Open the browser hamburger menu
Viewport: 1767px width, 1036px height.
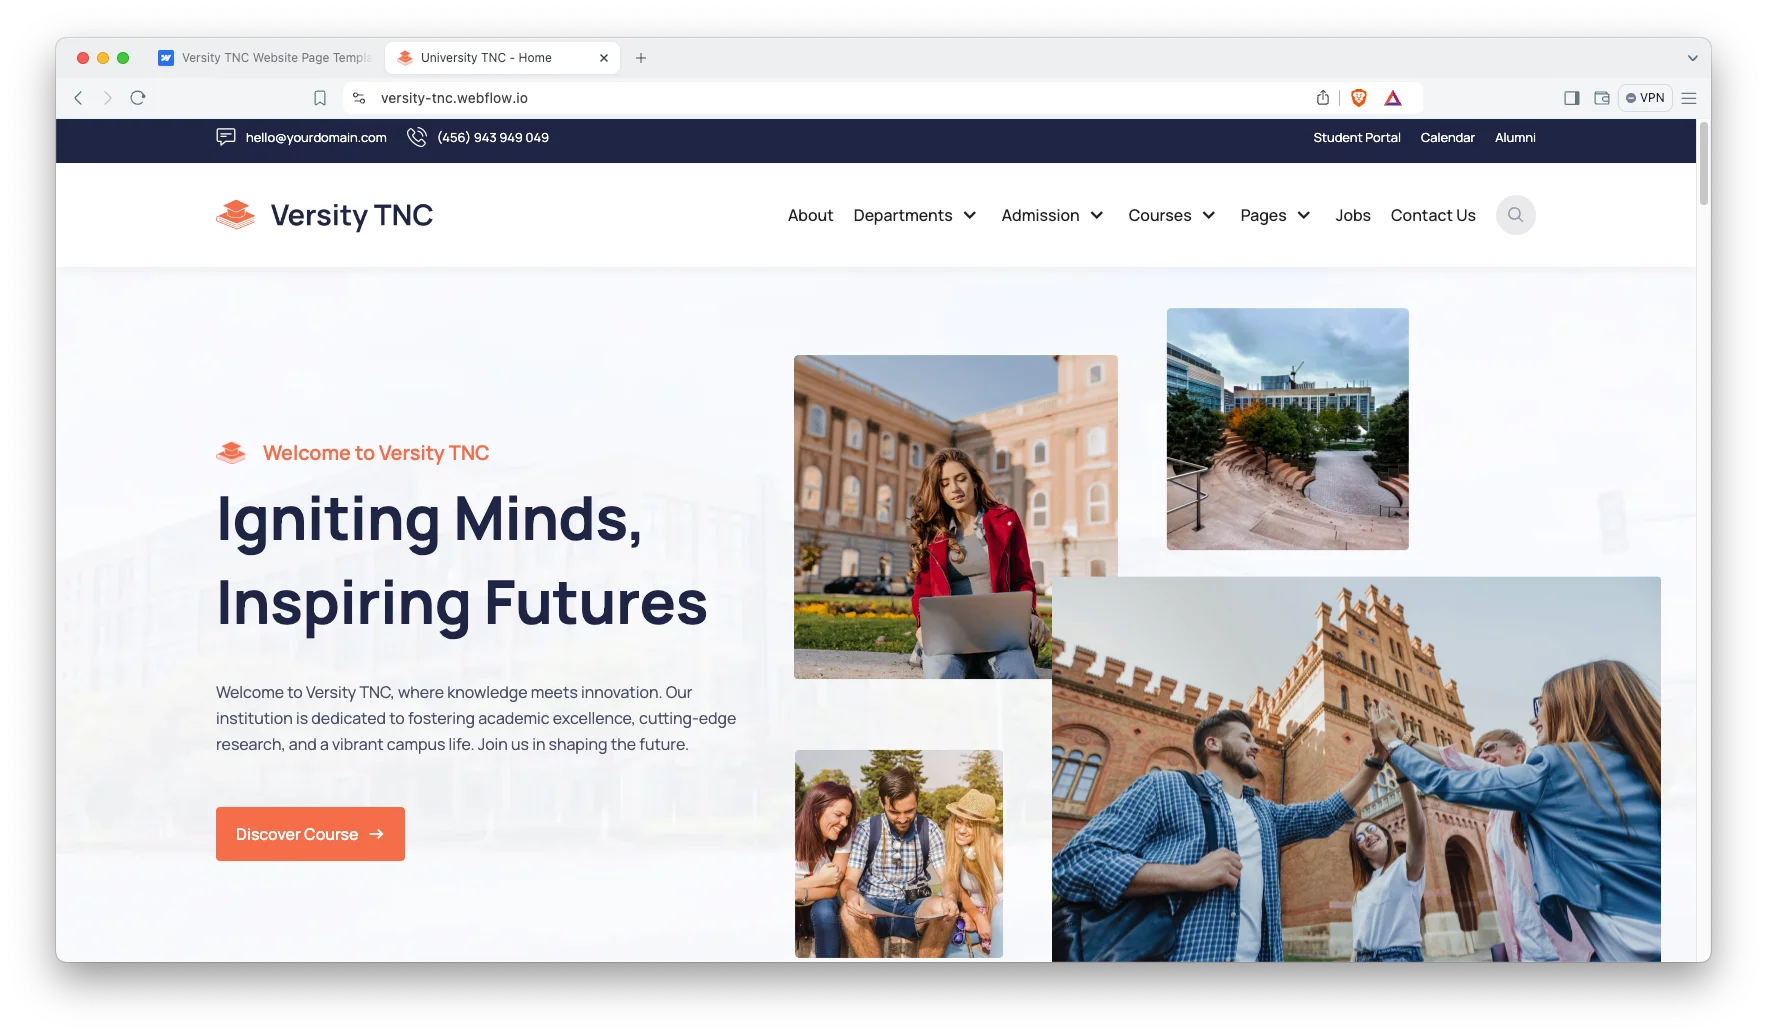coord(1689,98)
